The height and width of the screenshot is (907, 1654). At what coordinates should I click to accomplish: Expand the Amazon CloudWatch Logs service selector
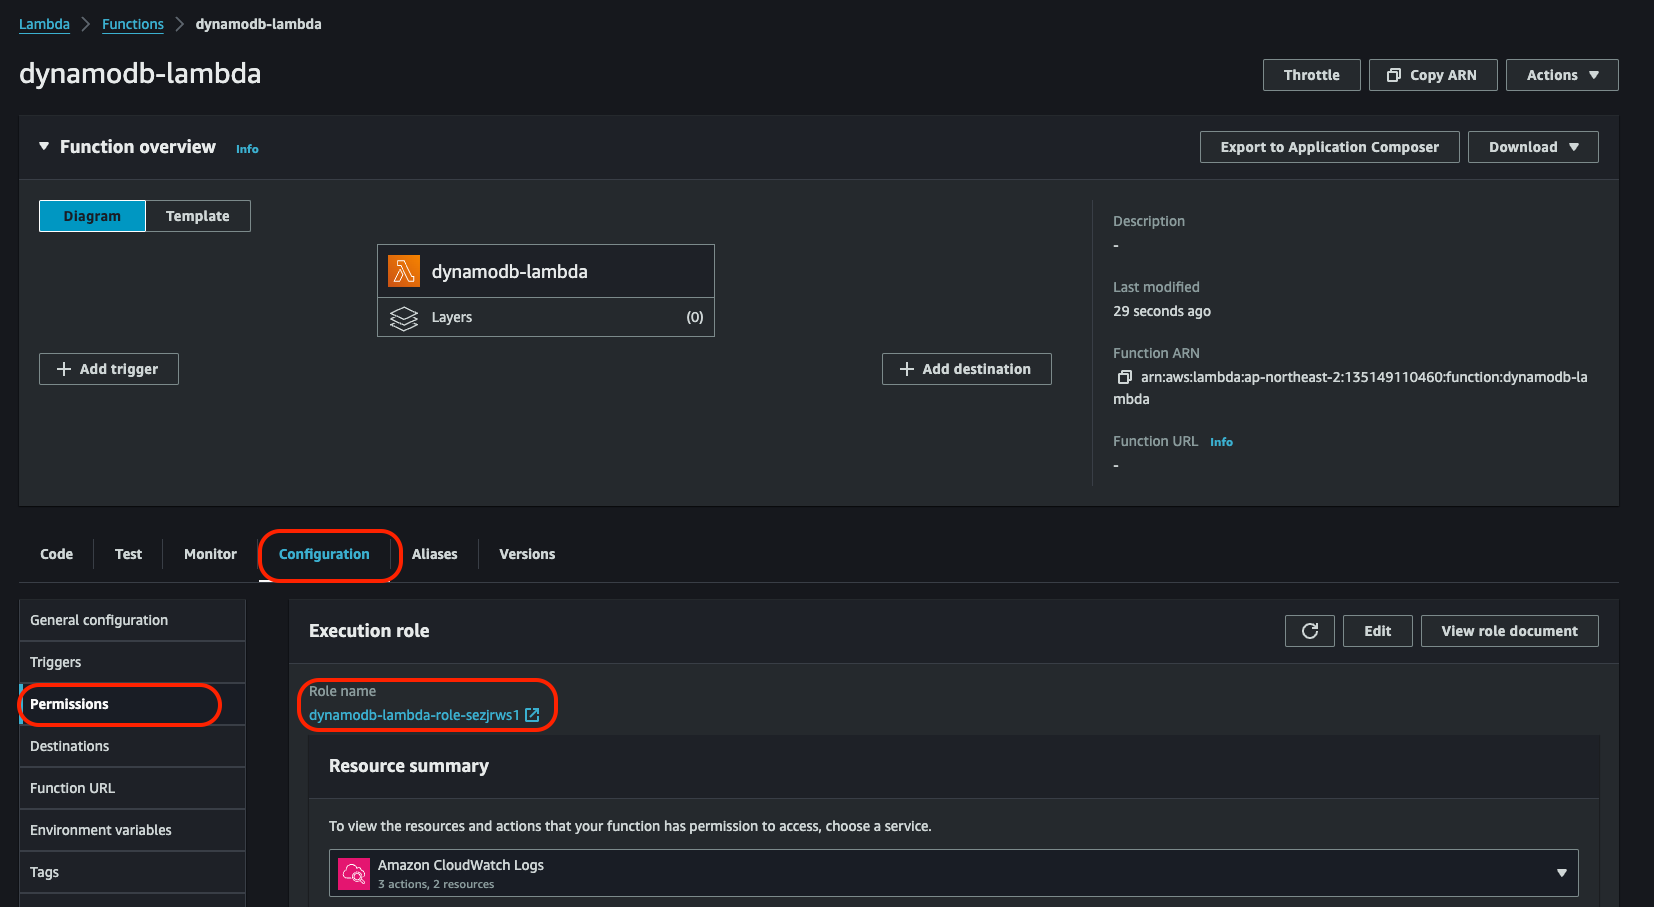(x=954, y=873)
